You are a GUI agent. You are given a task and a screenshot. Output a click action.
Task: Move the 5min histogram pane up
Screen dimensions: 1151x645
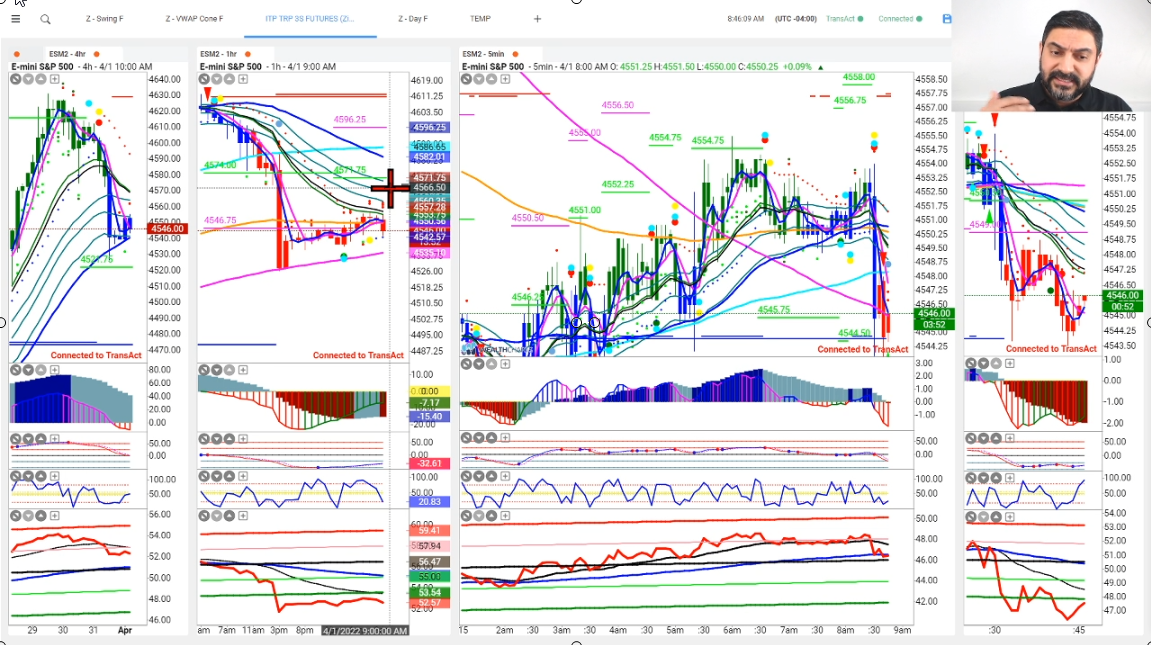click(x=491, y=364)
